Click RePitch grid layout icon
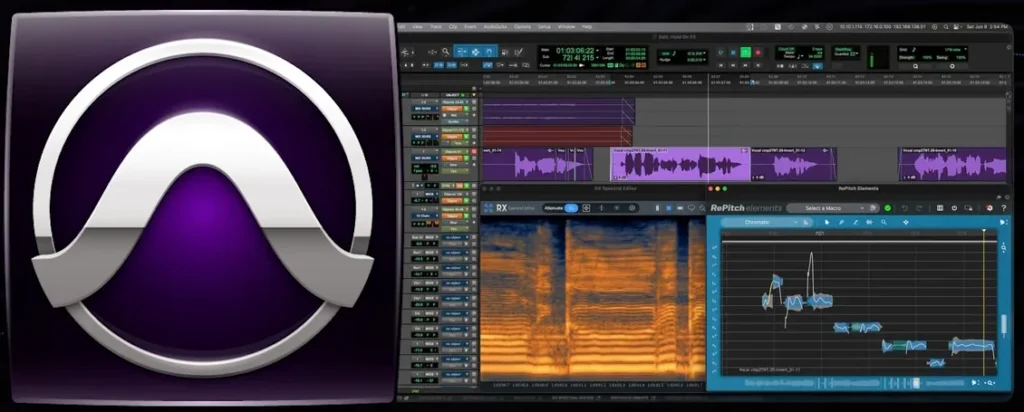 pos(940,208)
